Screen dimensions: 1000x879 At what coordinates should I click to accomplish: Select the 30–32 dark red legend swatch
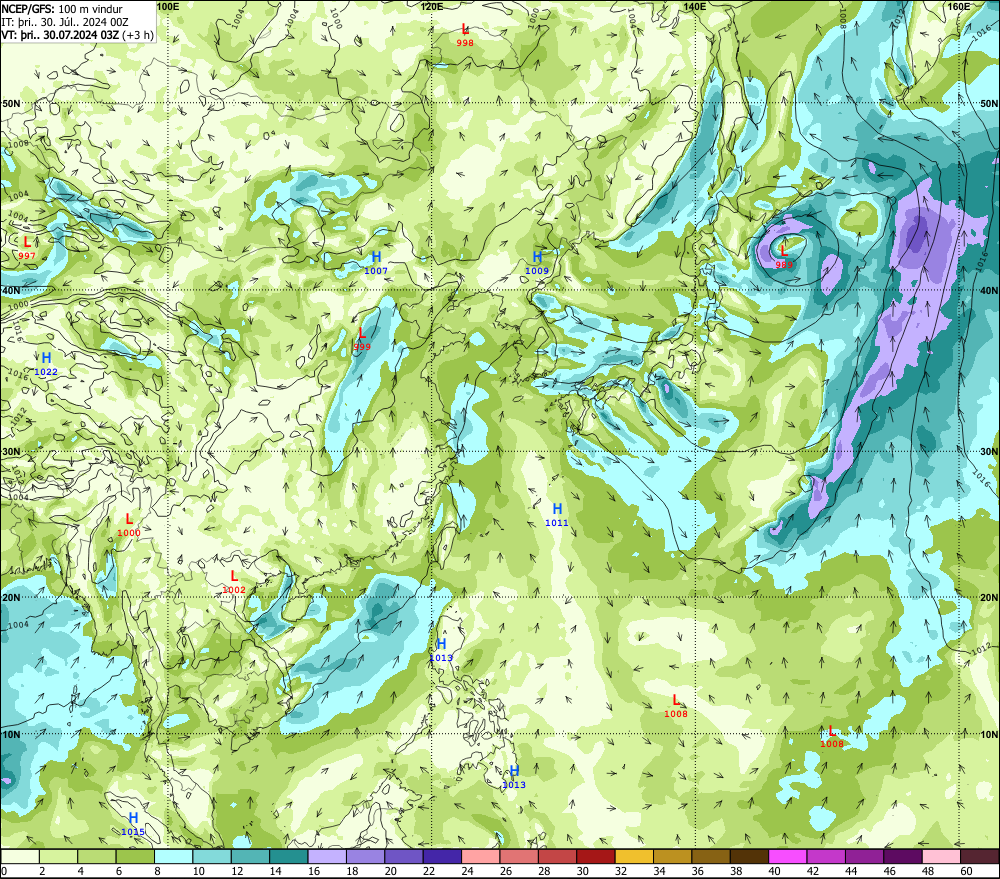tap(596, 856)
